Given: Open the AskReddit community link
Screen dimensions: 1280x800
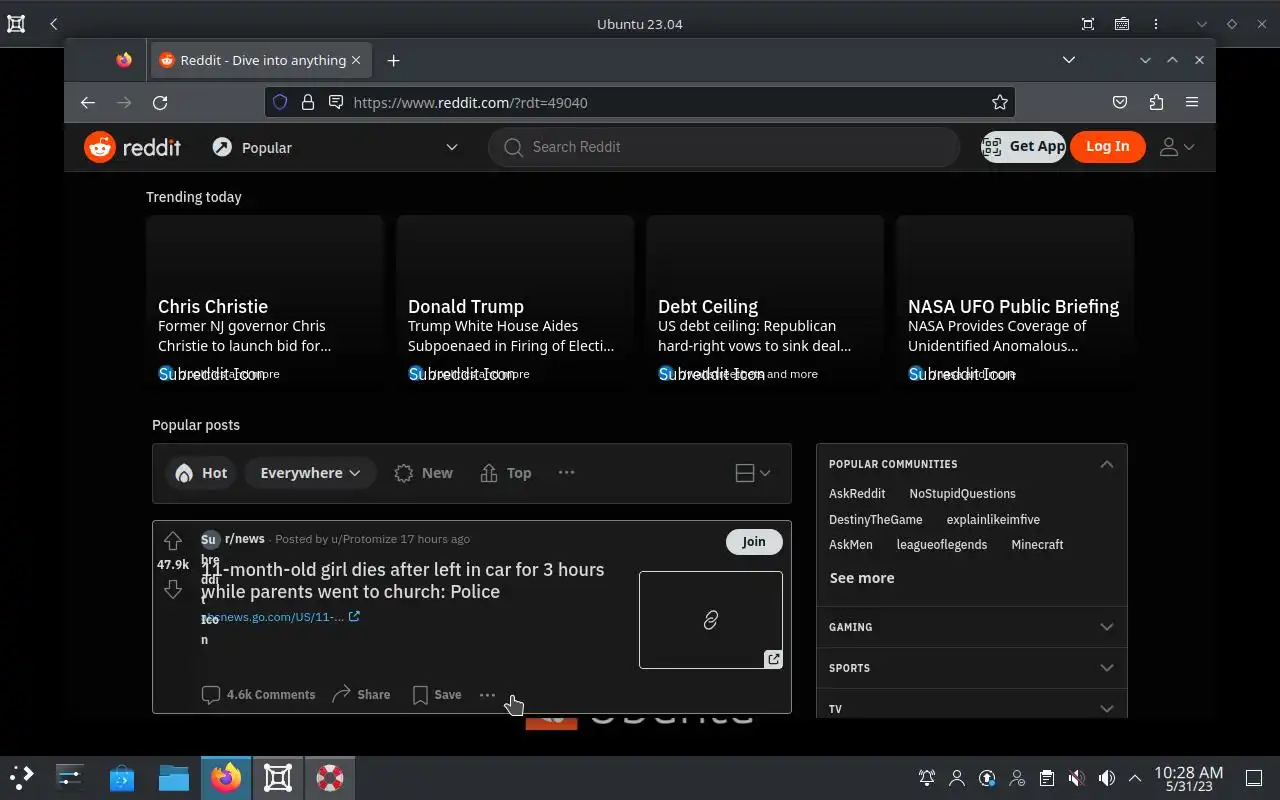Looking at the screenshot, I should (x=857, y=494).
